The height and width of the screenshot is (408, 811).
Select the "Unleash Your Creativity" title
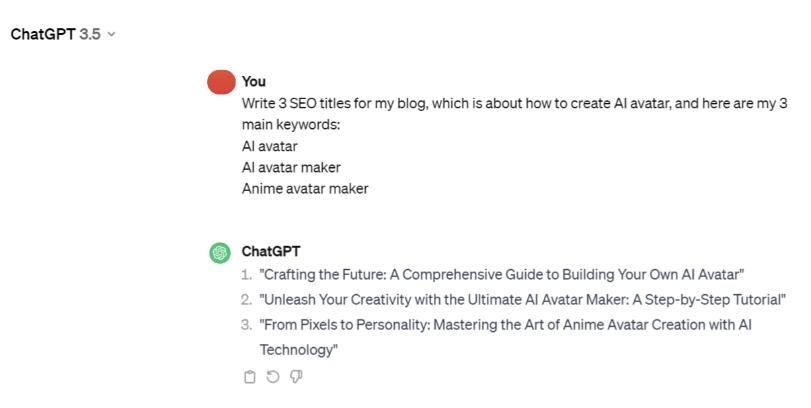coord(522,300)
